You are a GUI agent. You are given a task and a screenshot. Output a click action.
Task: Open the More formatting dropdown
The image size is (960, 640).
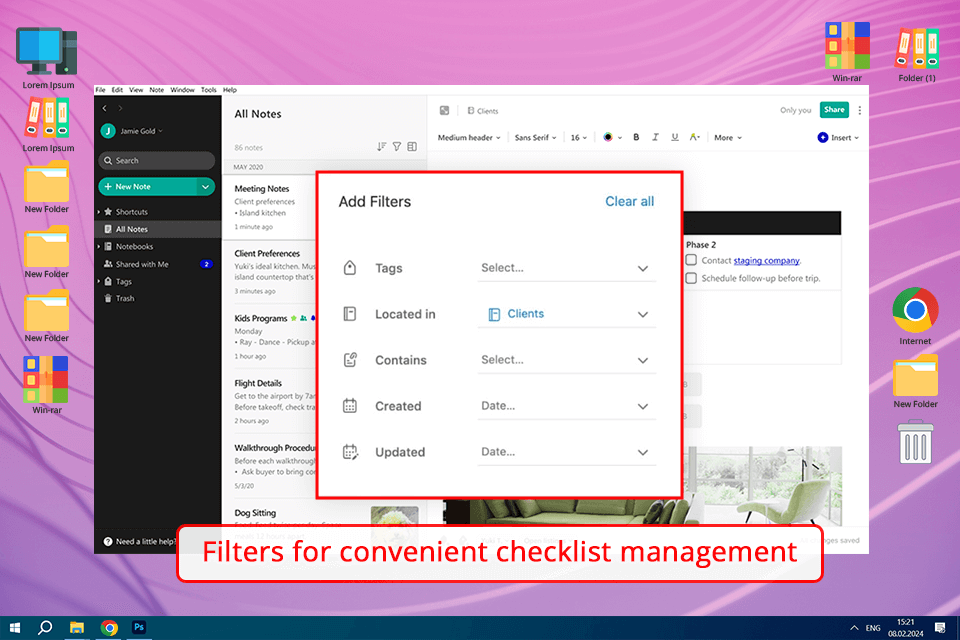pos(727,137)
